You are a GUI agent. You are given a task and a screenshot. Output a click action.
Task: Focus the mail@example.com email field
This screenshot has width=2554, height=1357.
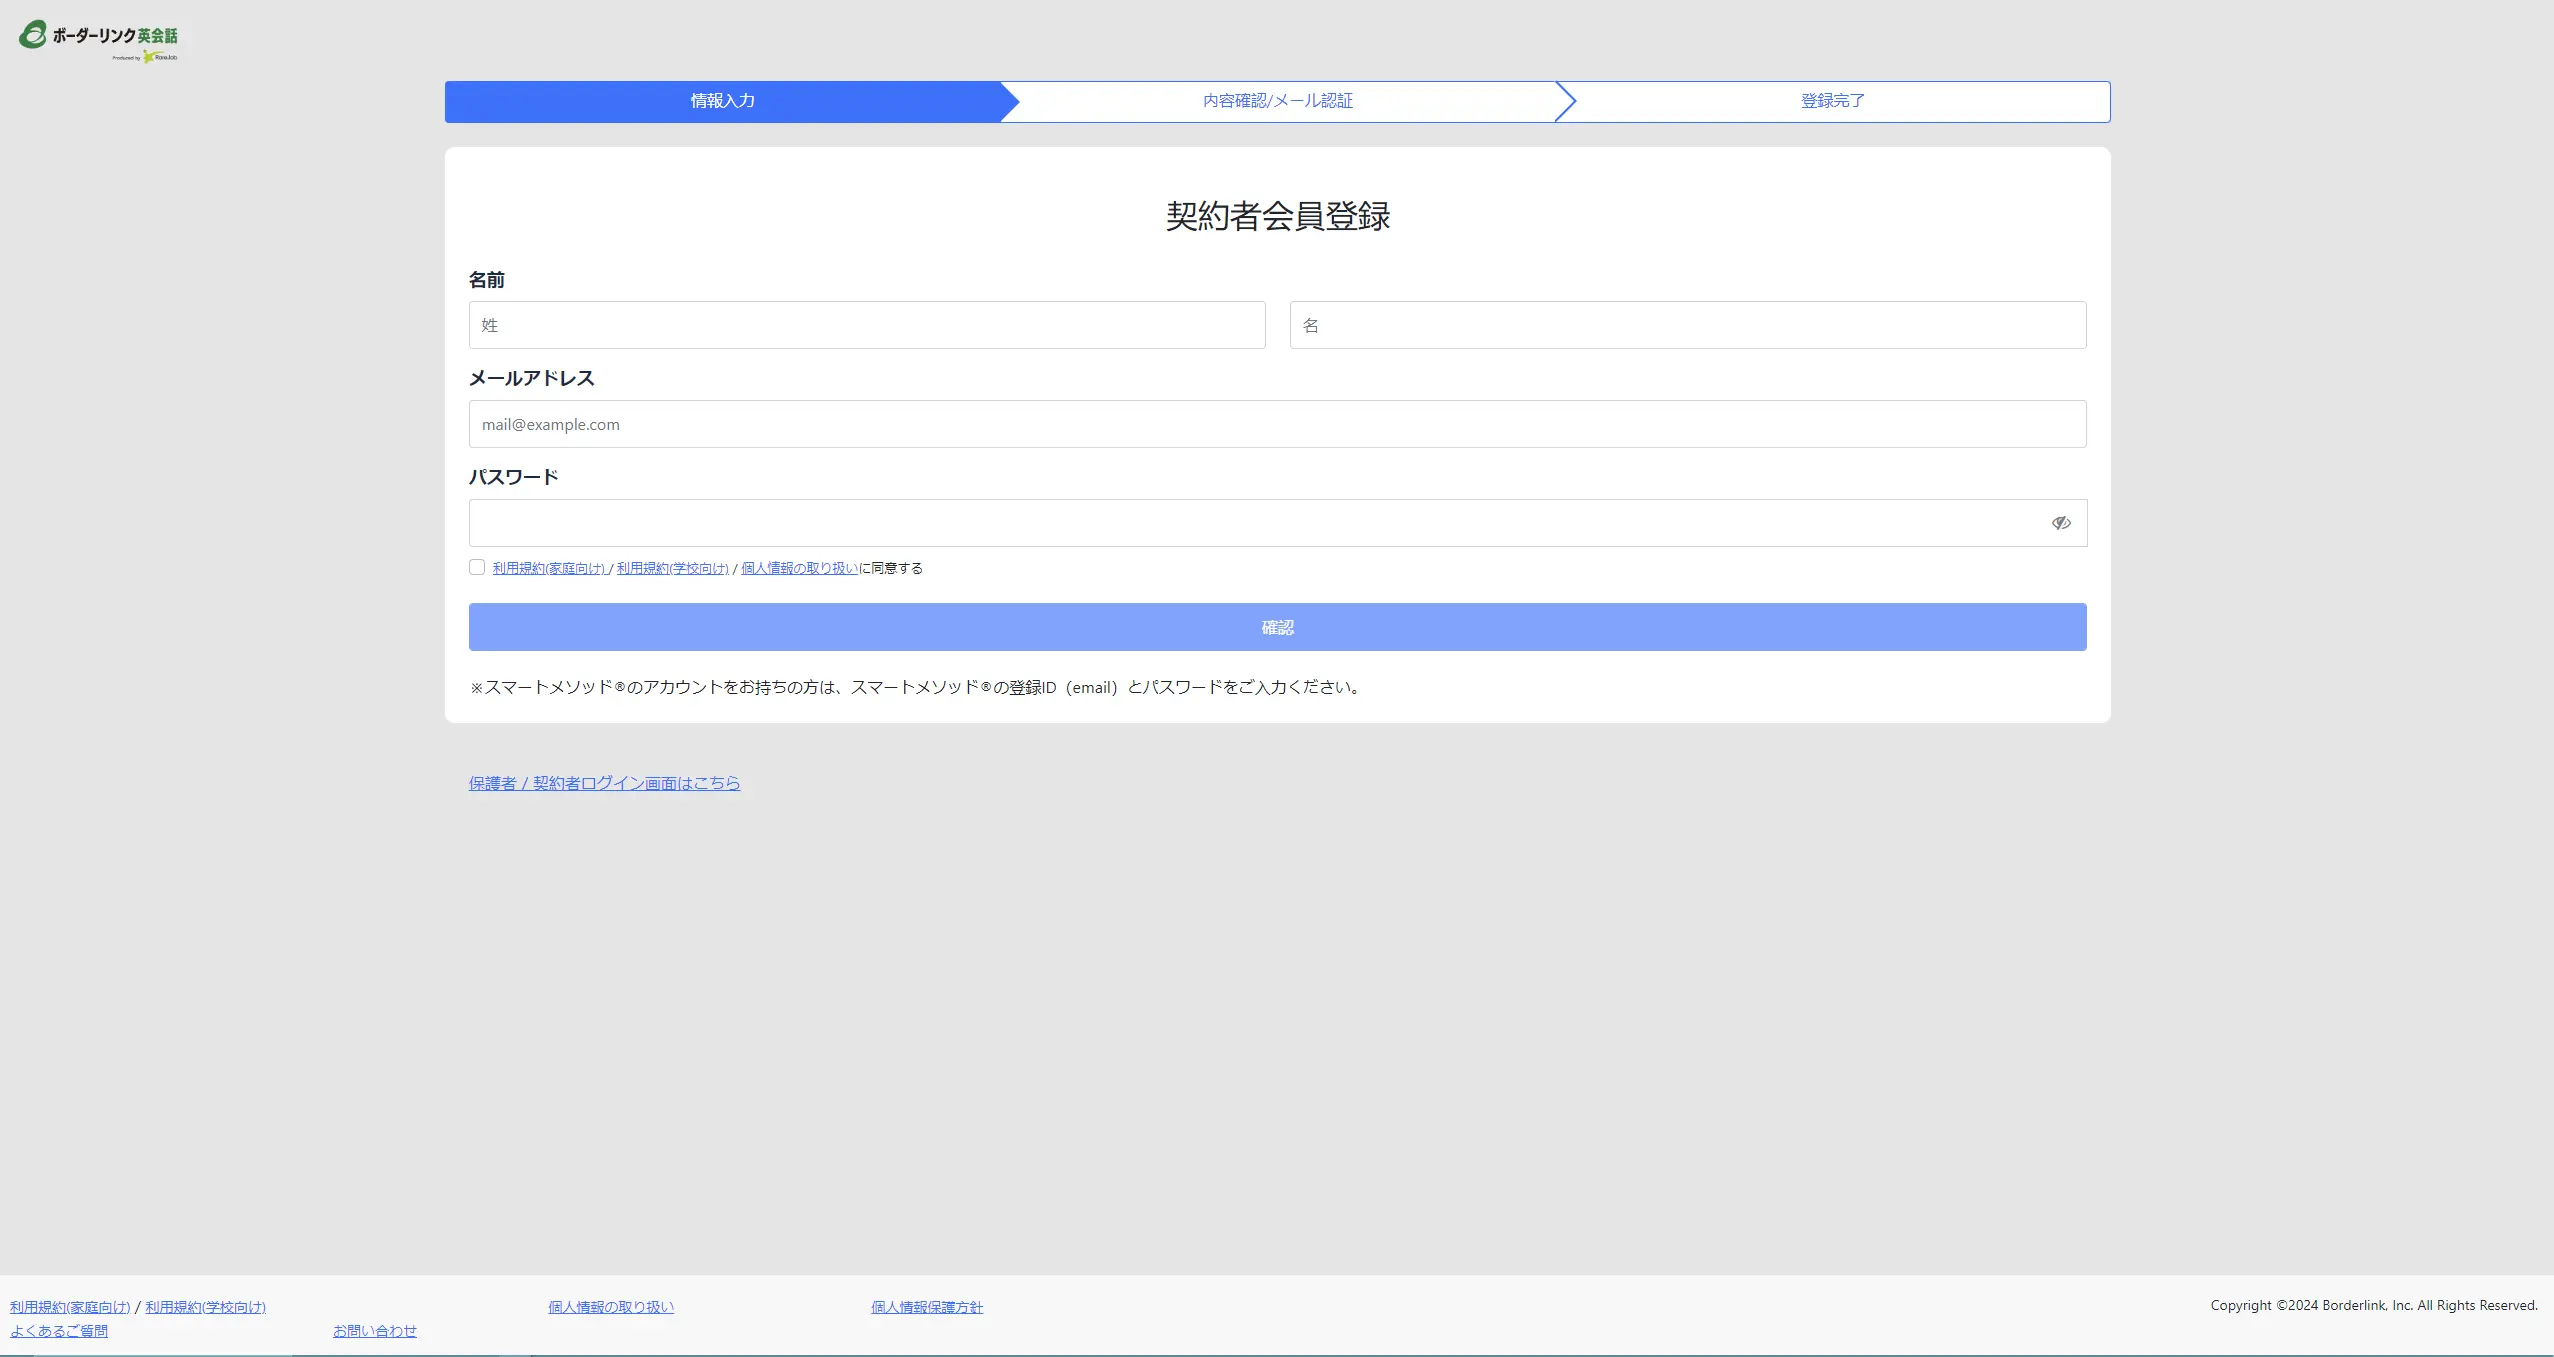click(x=1277, y=424)
